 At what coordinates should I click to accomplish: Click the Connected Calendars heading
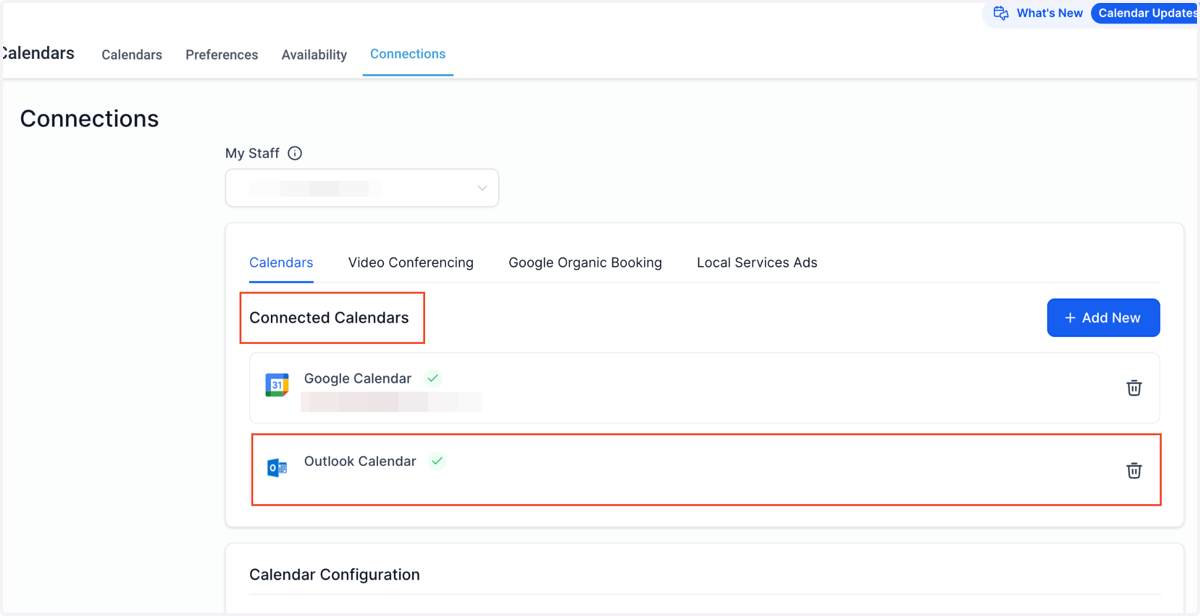pyautogui.click(x=329, y=318)
